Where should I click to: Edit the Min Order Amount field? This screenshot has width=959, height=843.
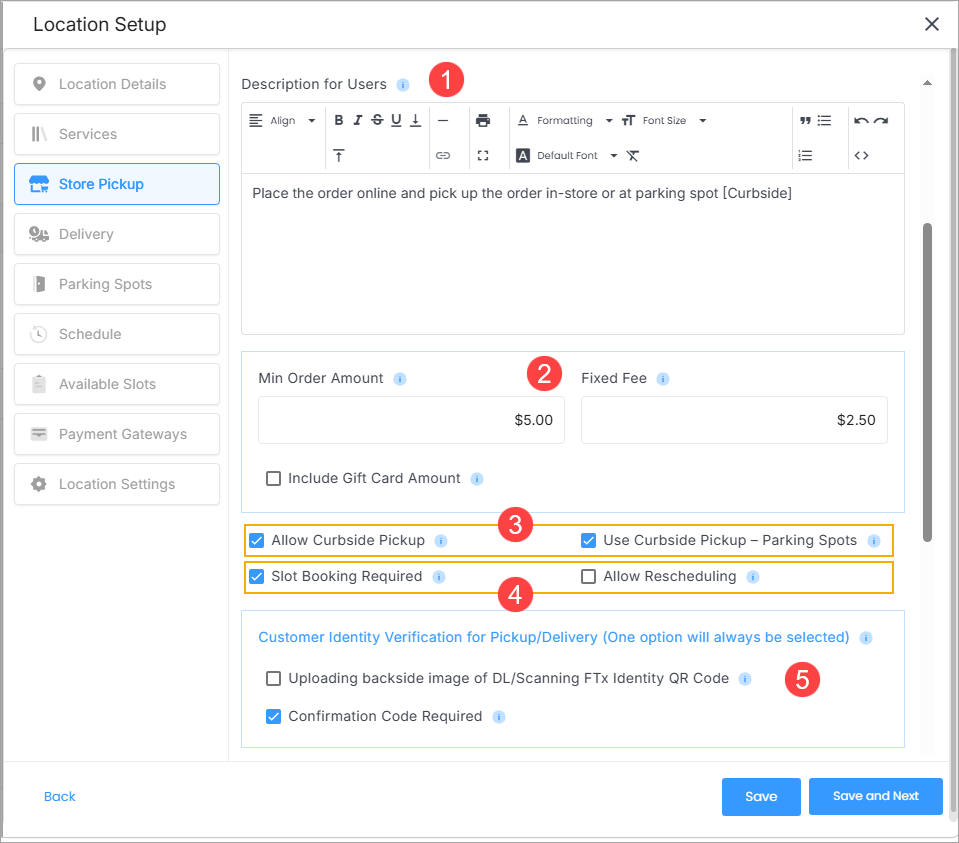(x=411, y=420)
